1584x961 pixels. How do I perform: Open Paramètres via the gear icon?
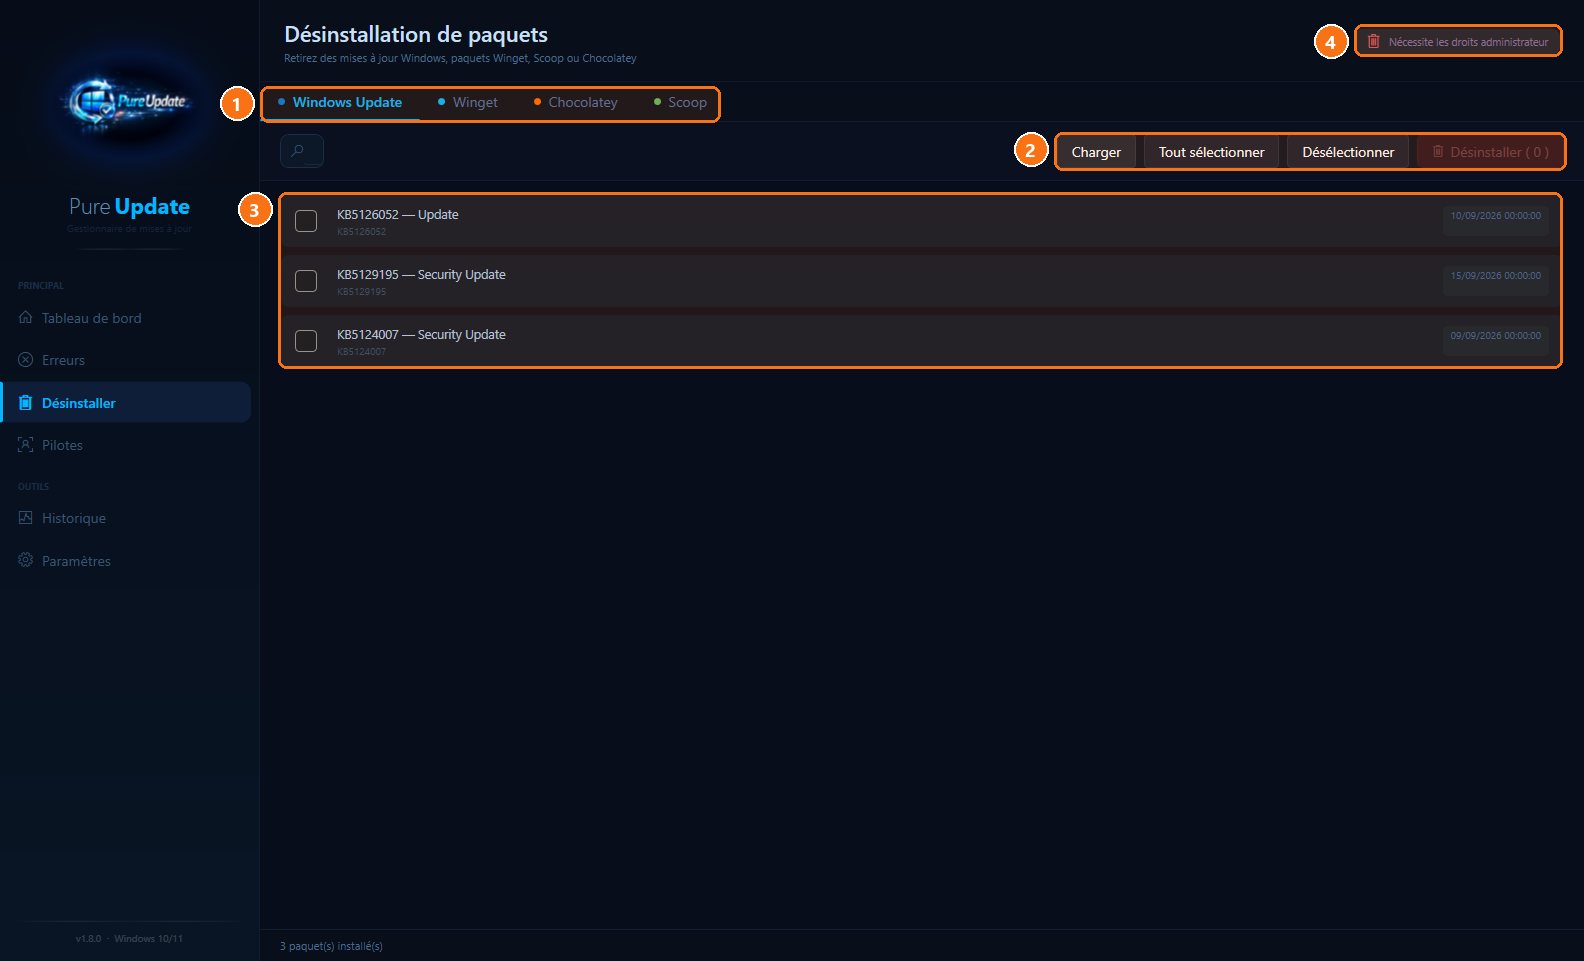[x=26, y=560]
